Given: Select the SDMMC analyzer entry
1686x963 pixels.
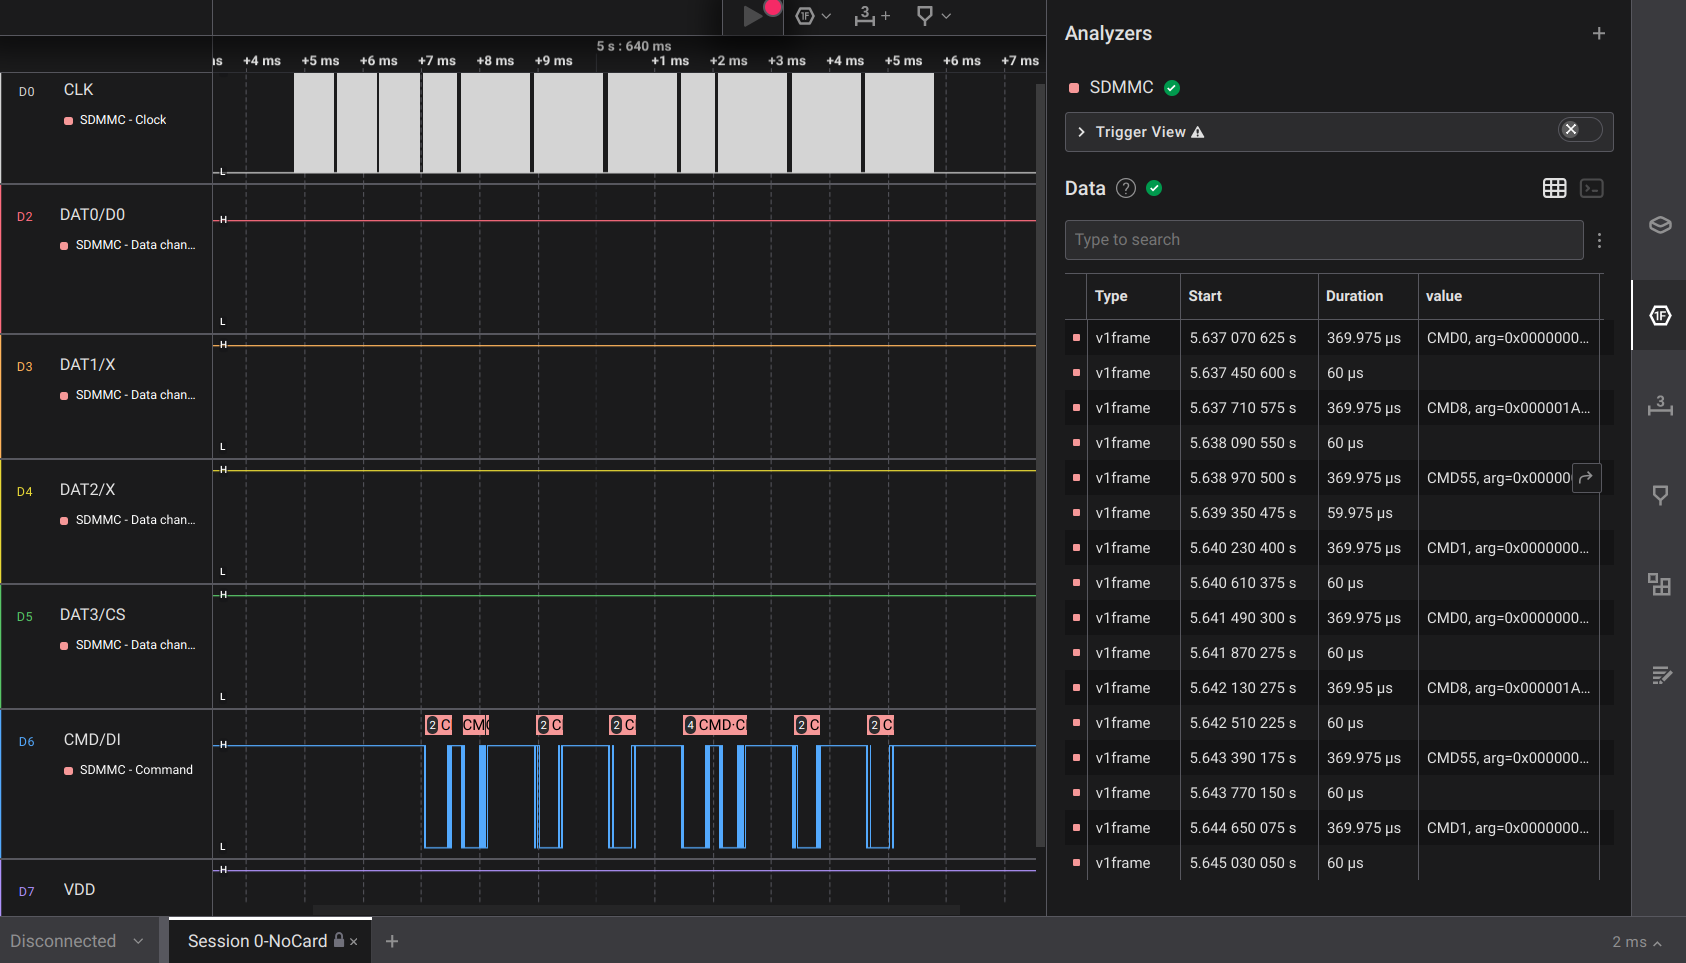Looking at the screenshot, I should 1121,88.
